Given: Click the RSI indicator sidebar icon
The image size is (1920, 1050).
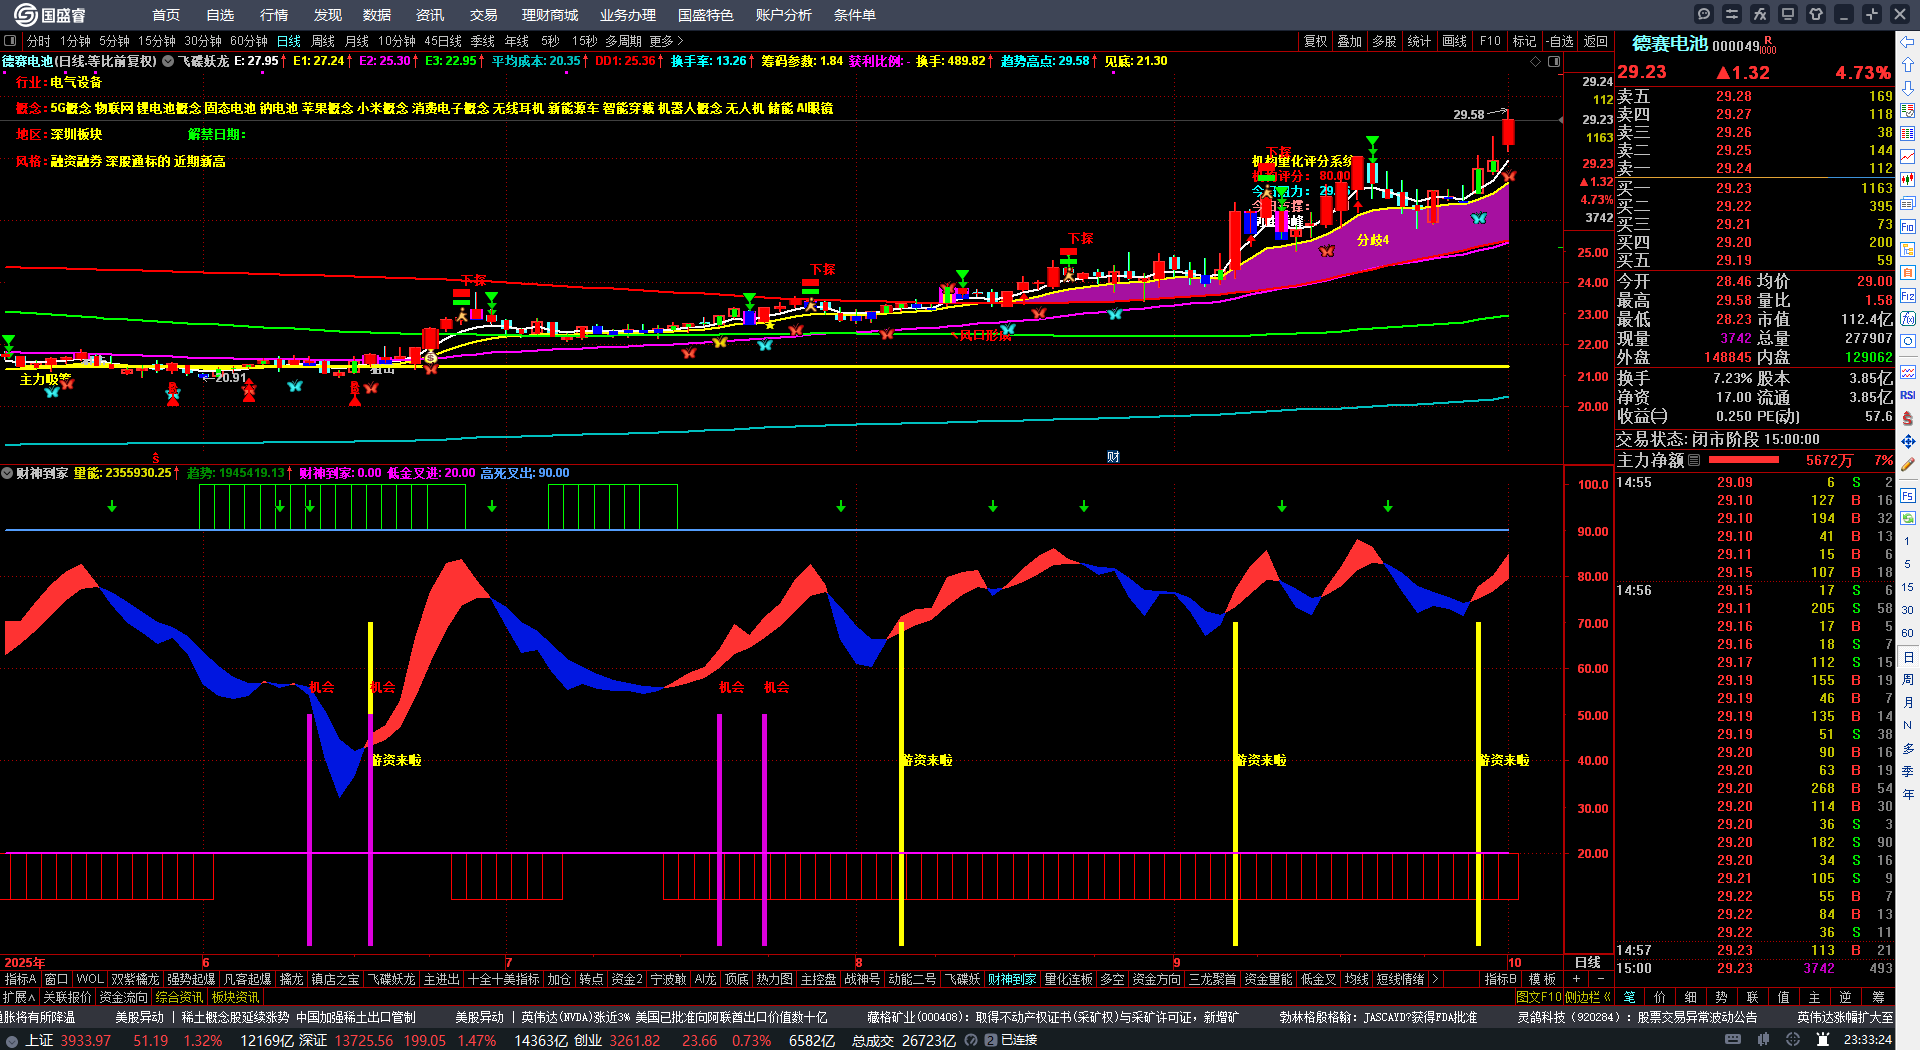Looking at the screenshot, I should tap(1908, 395).
